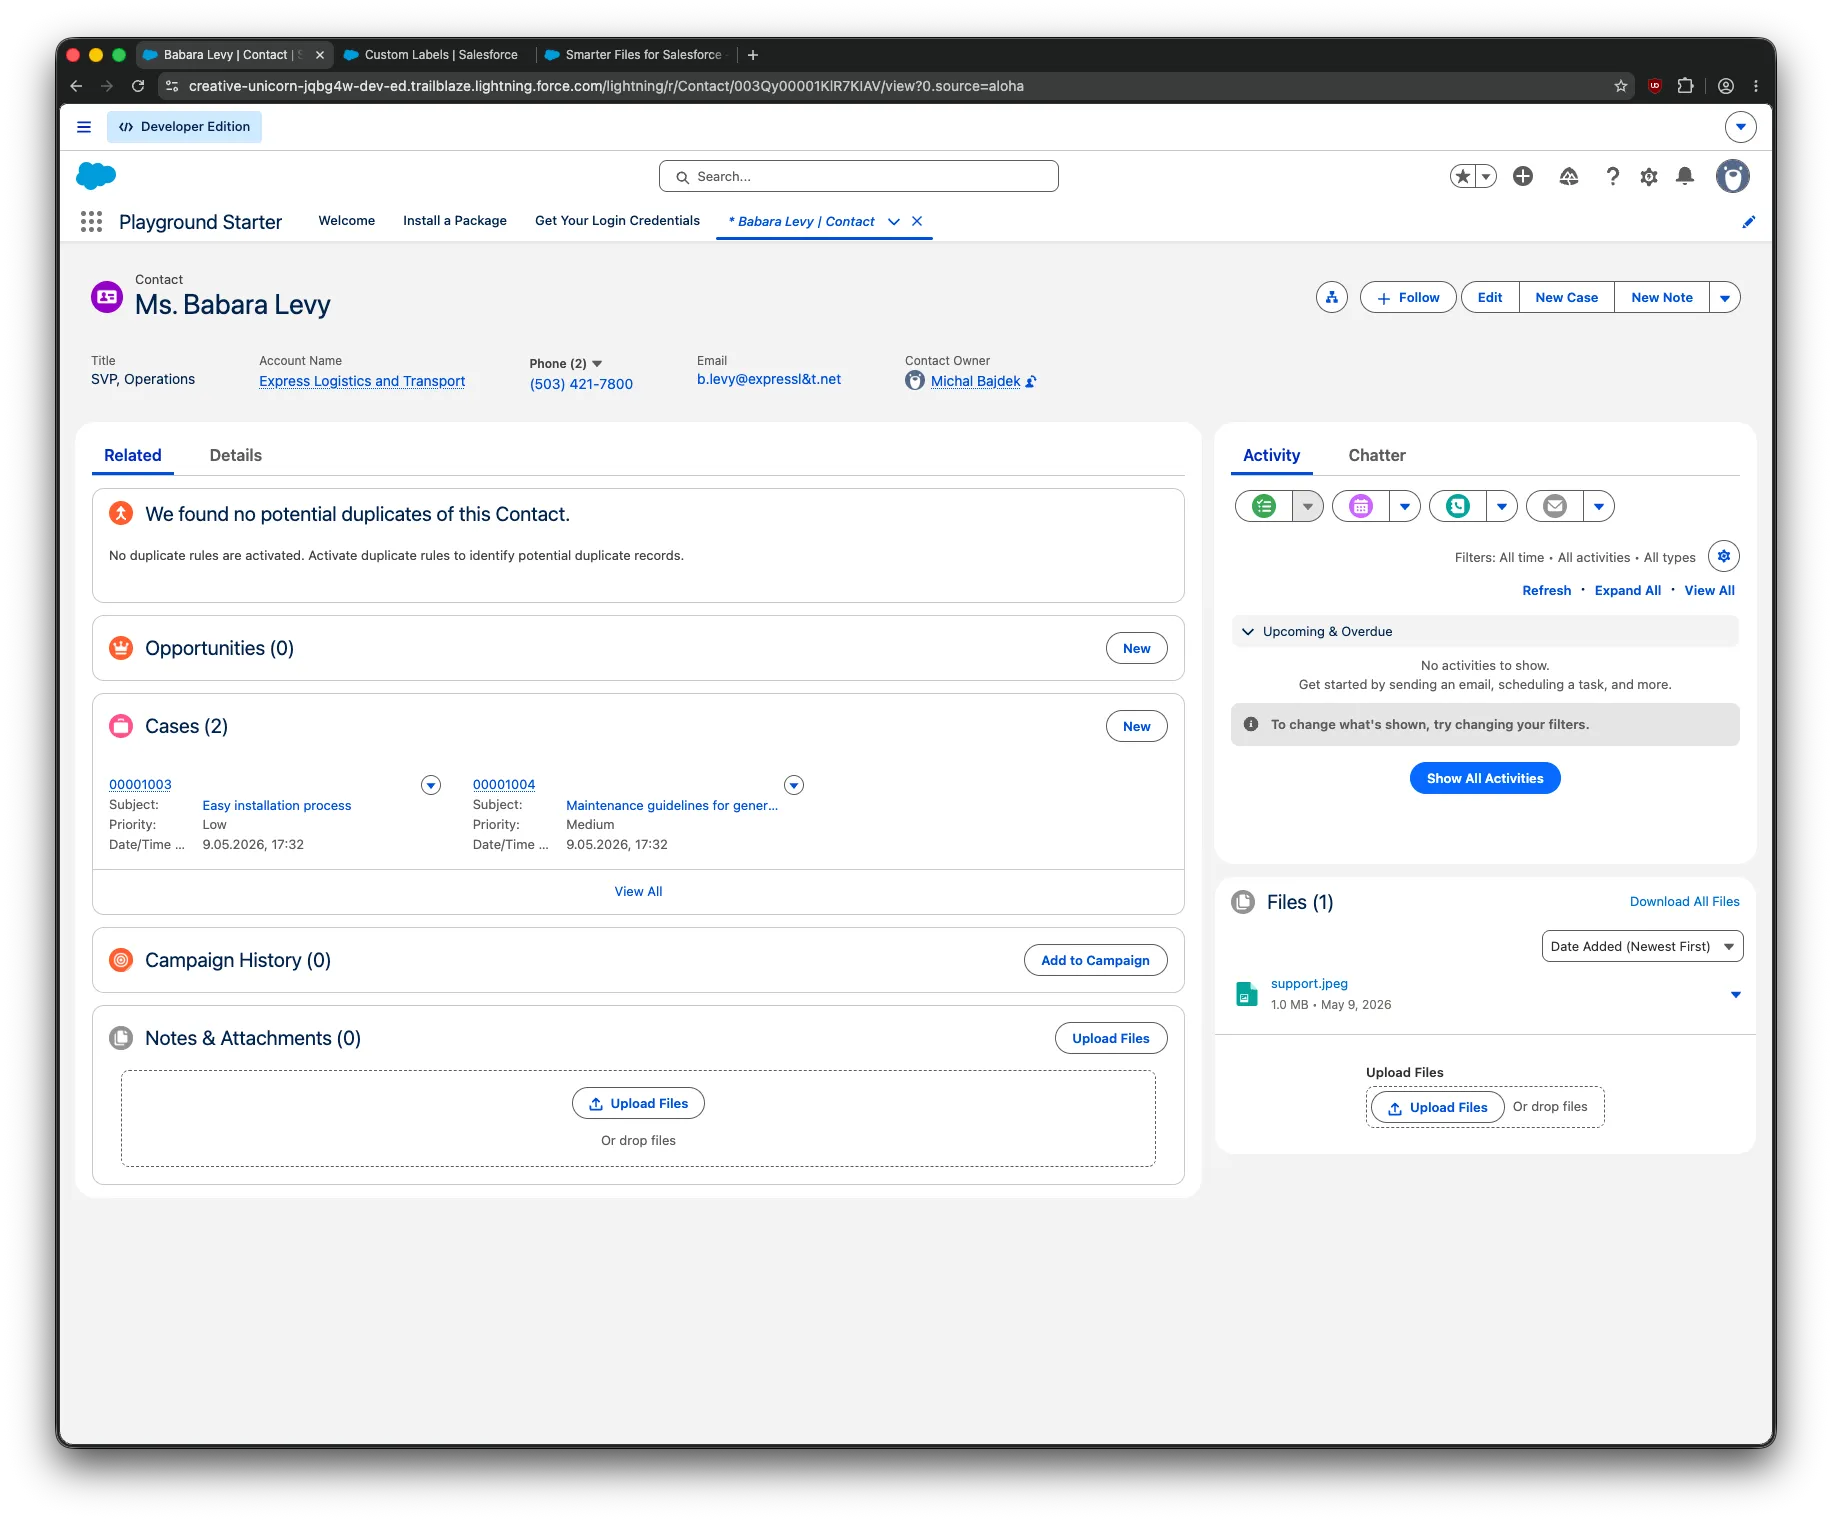The height and width of the screenshot is (1522, 1832).
Task: Click the browser back arrow
Action: click(76, 86)
